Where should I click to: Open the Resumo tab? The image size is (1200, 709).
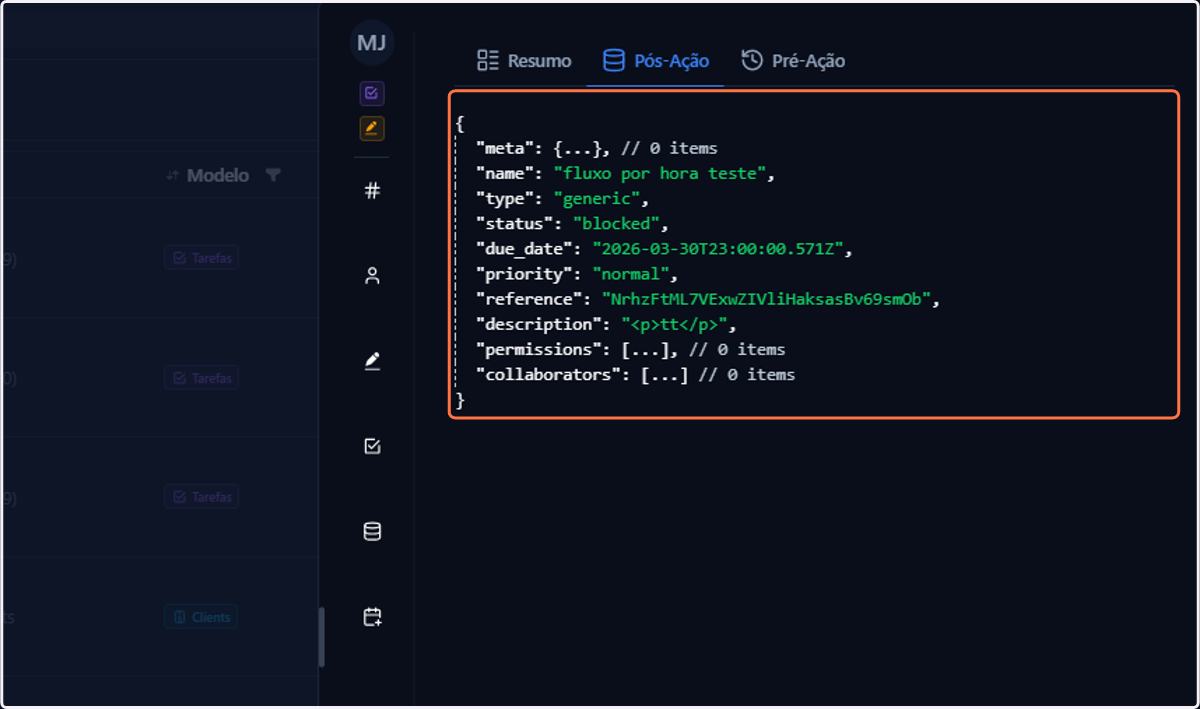524,61
